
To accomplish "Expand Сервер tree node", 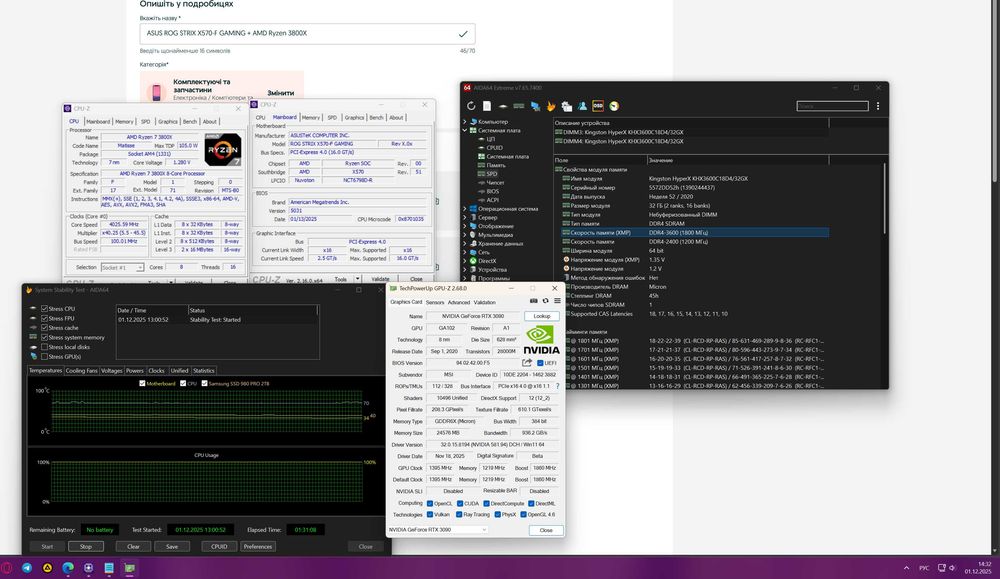I will click(x=464, y=217).
